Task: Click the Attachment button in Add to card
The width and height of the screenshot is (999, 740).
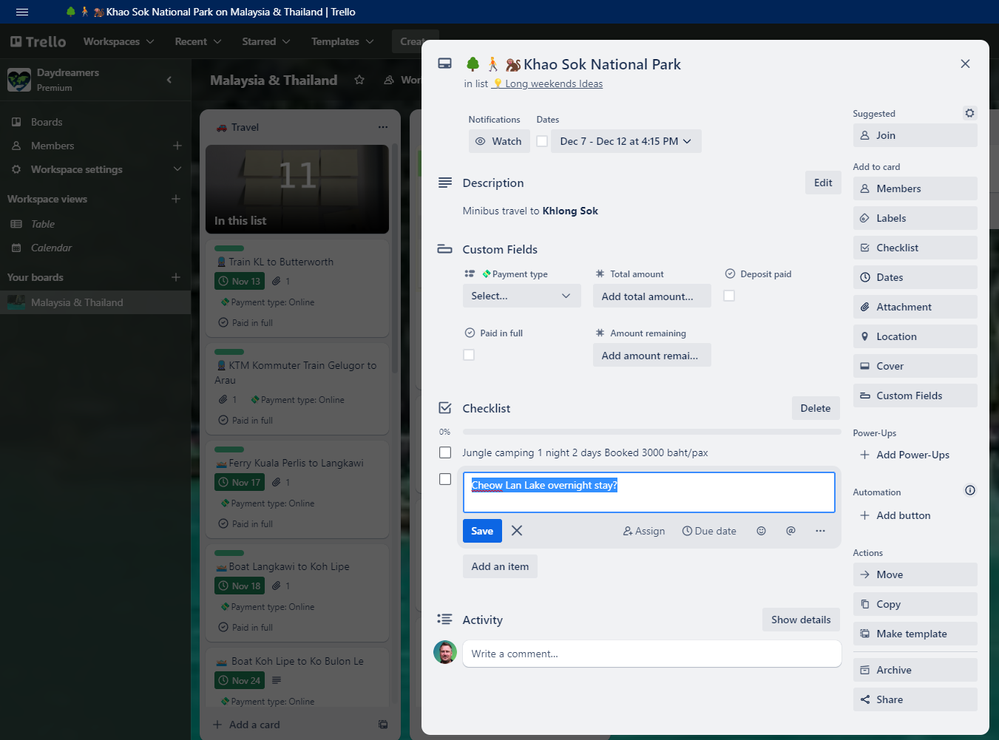Action: (x=915, y=307)
